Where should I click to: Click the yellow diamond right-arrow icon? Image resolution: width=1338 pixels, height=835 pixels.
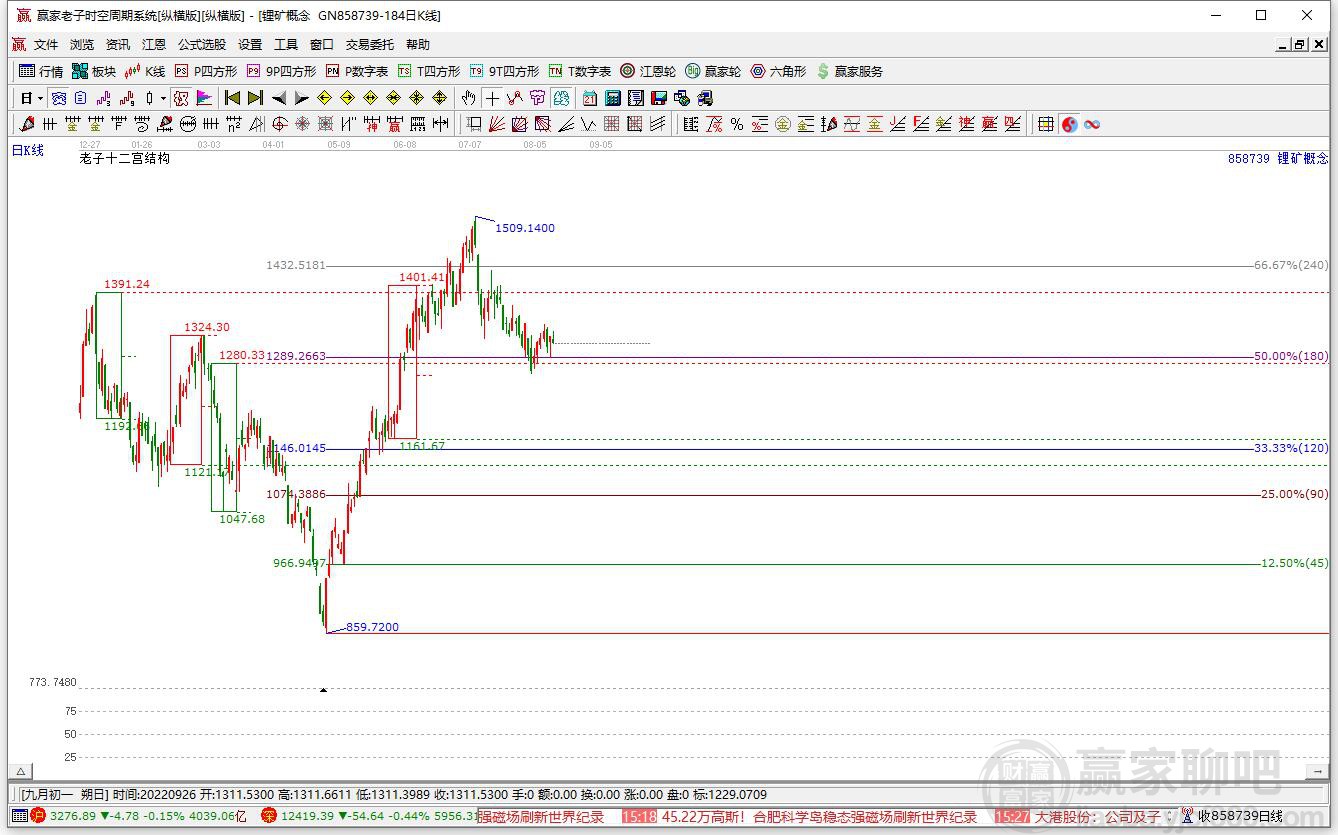pos(347,98)
